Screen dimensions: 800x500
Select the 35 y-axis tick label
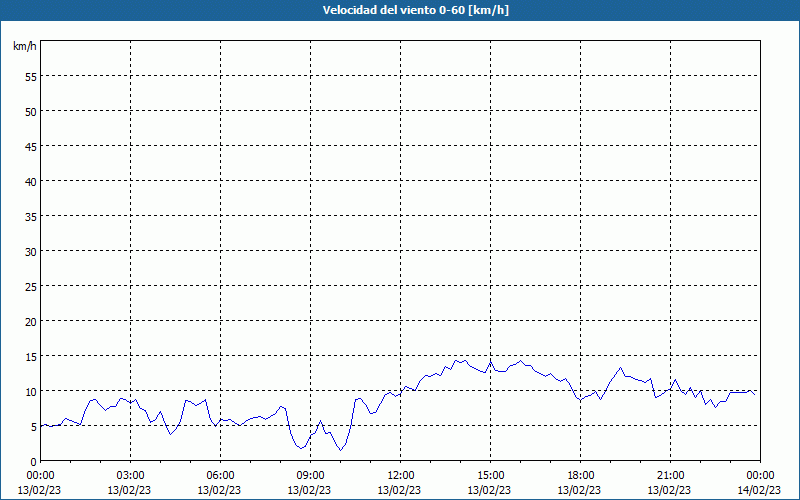(x=31, y=216)
